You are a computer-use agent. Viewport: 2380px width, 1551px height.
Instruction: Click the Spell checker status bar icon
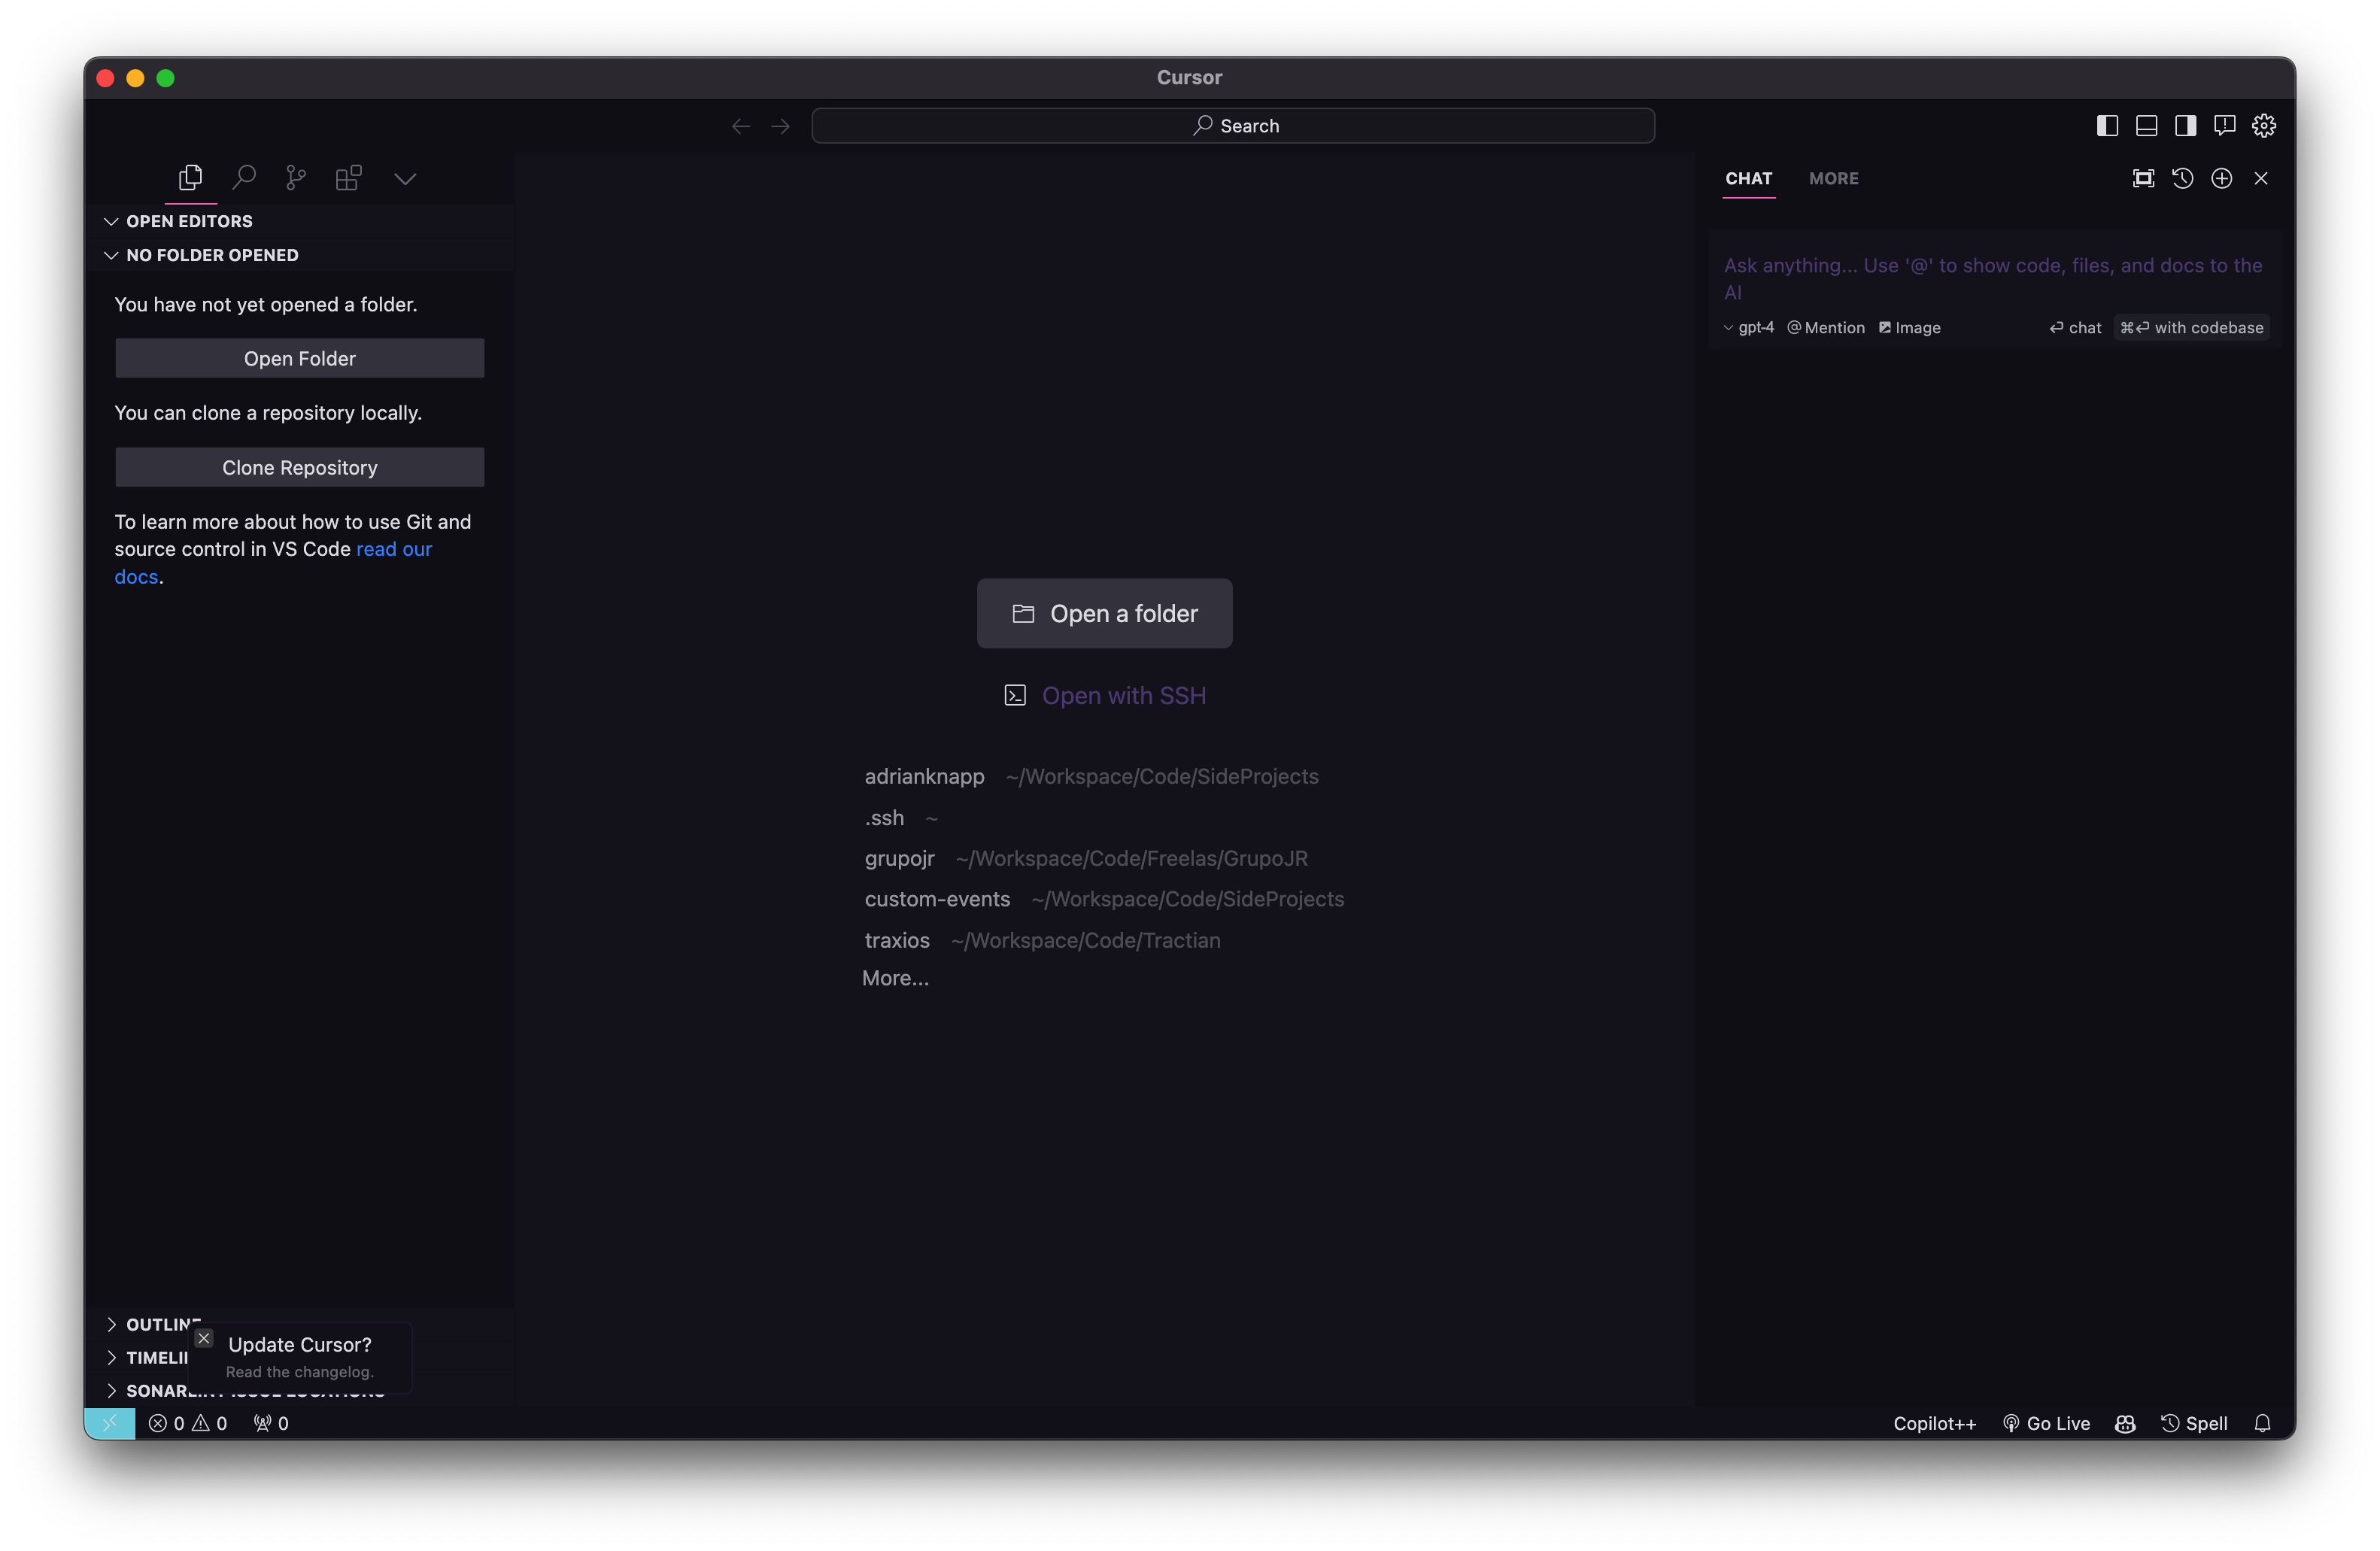coord(2193,1422)
